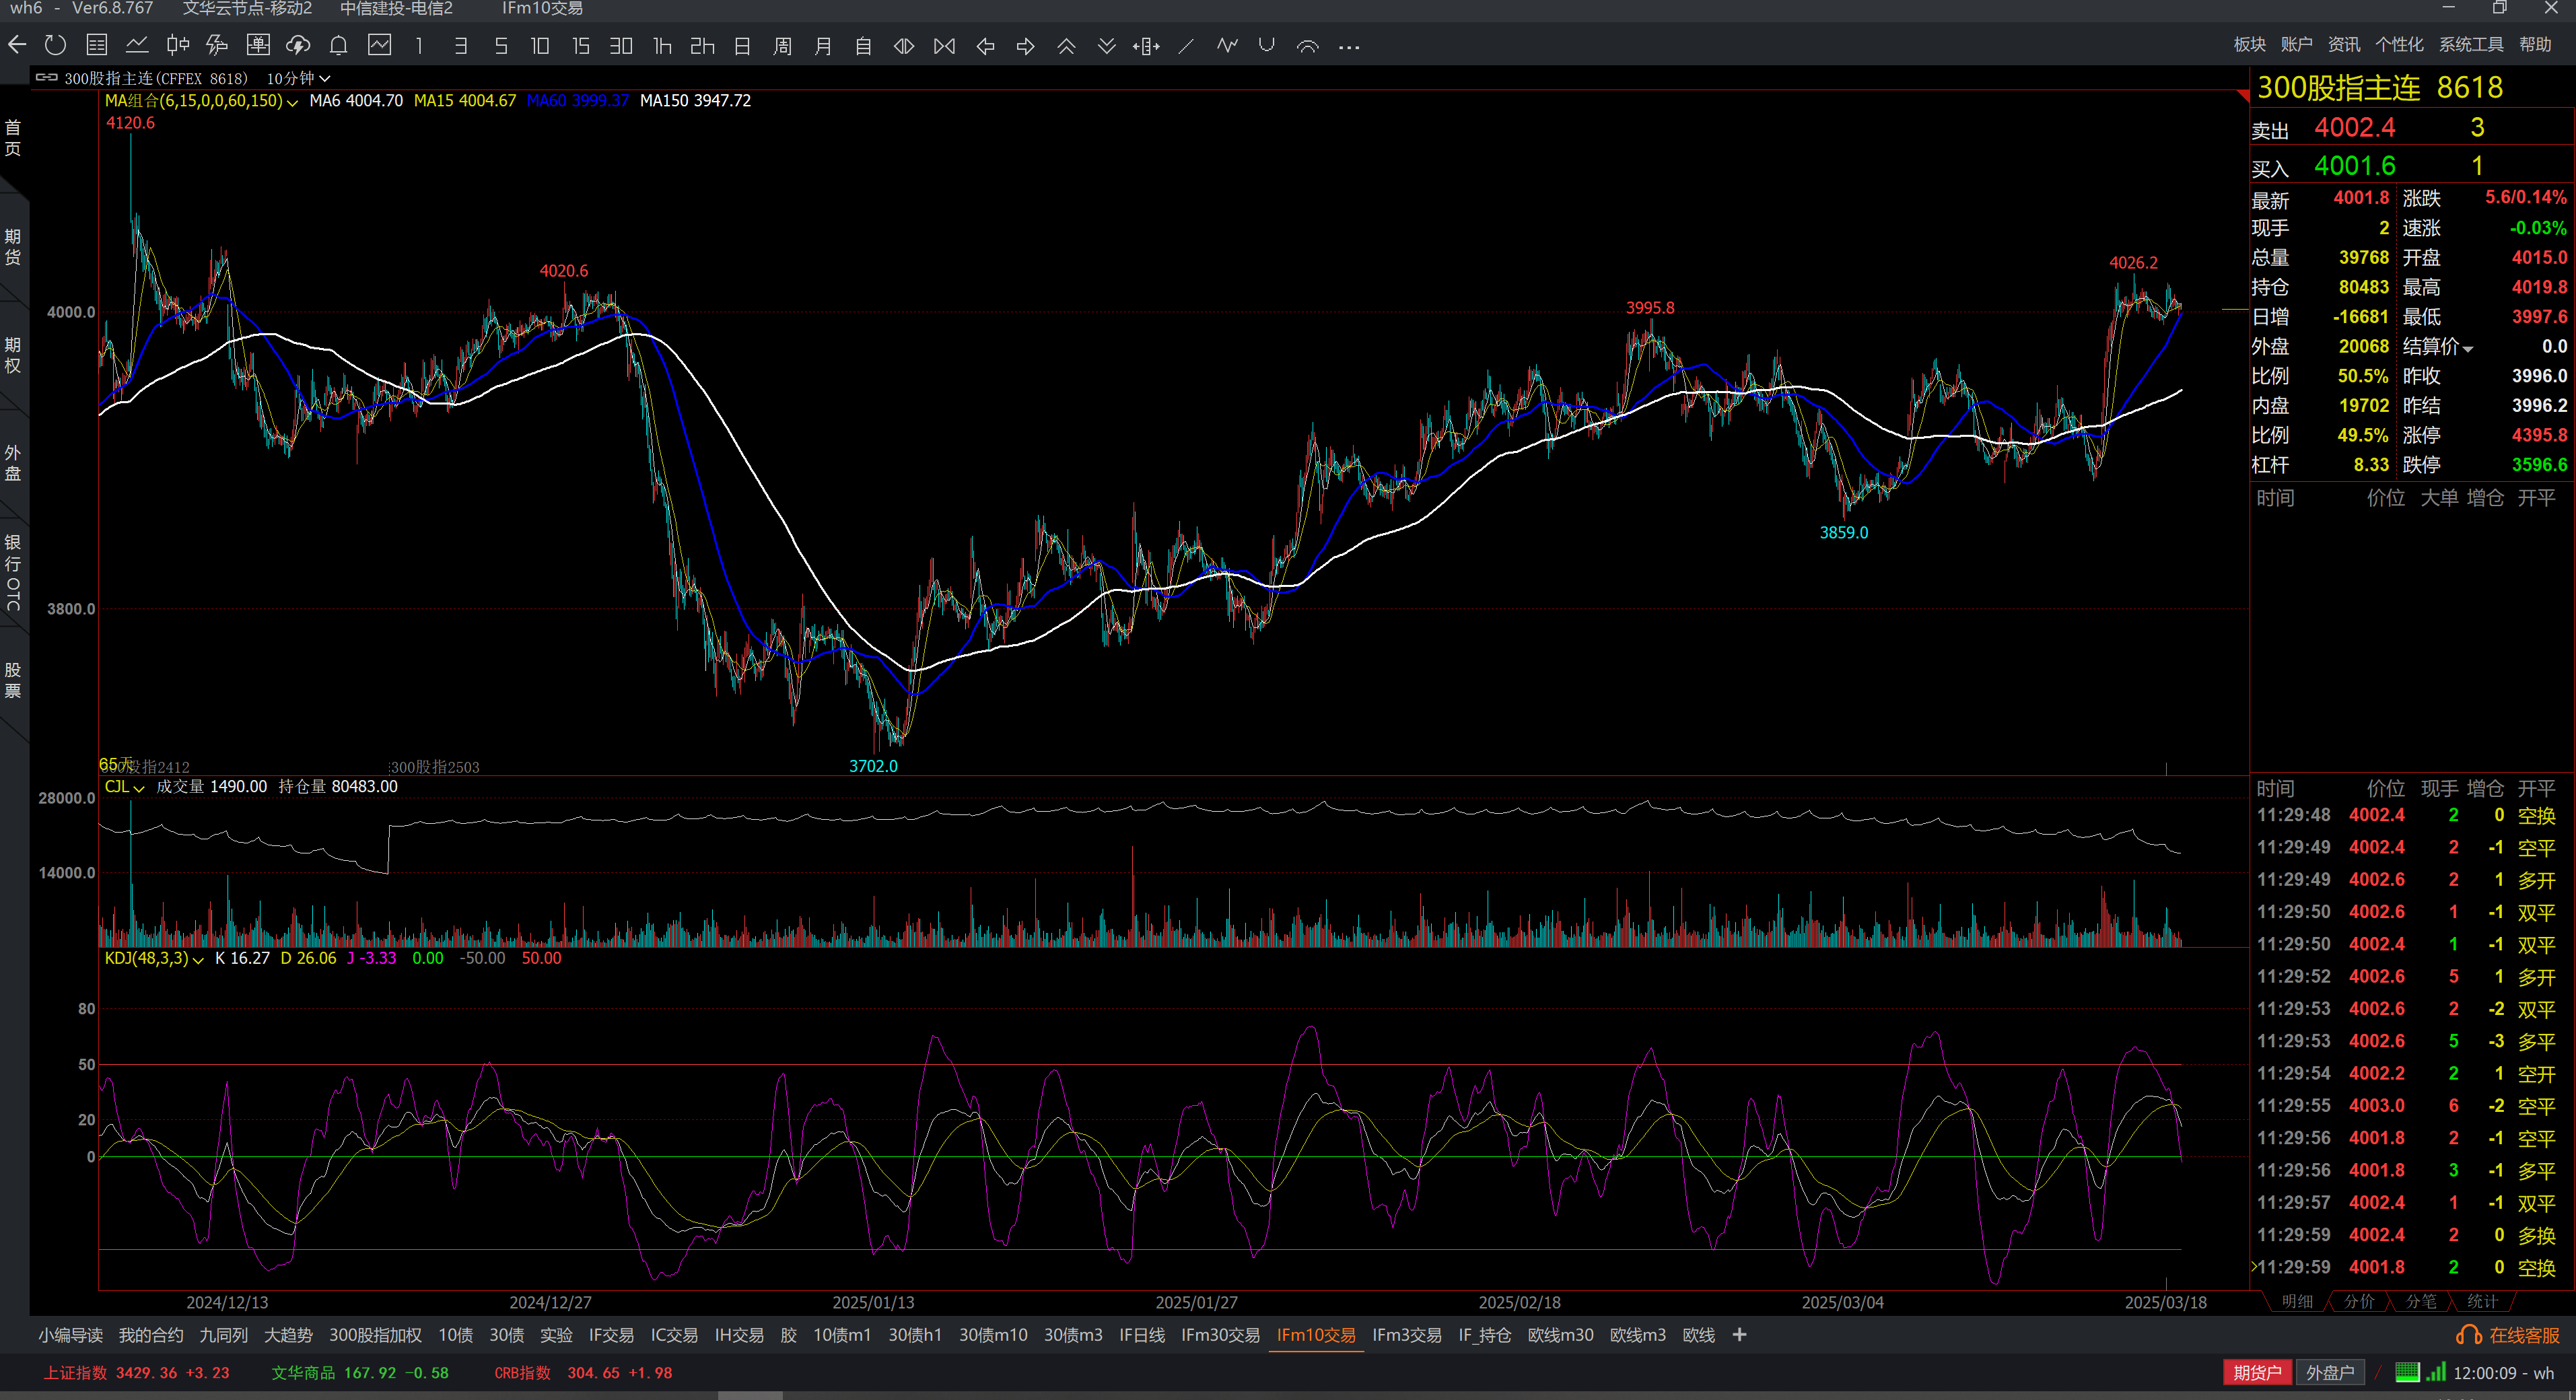Select the draw line tool icon
2576x1400 pixels.
(1186, 45)
